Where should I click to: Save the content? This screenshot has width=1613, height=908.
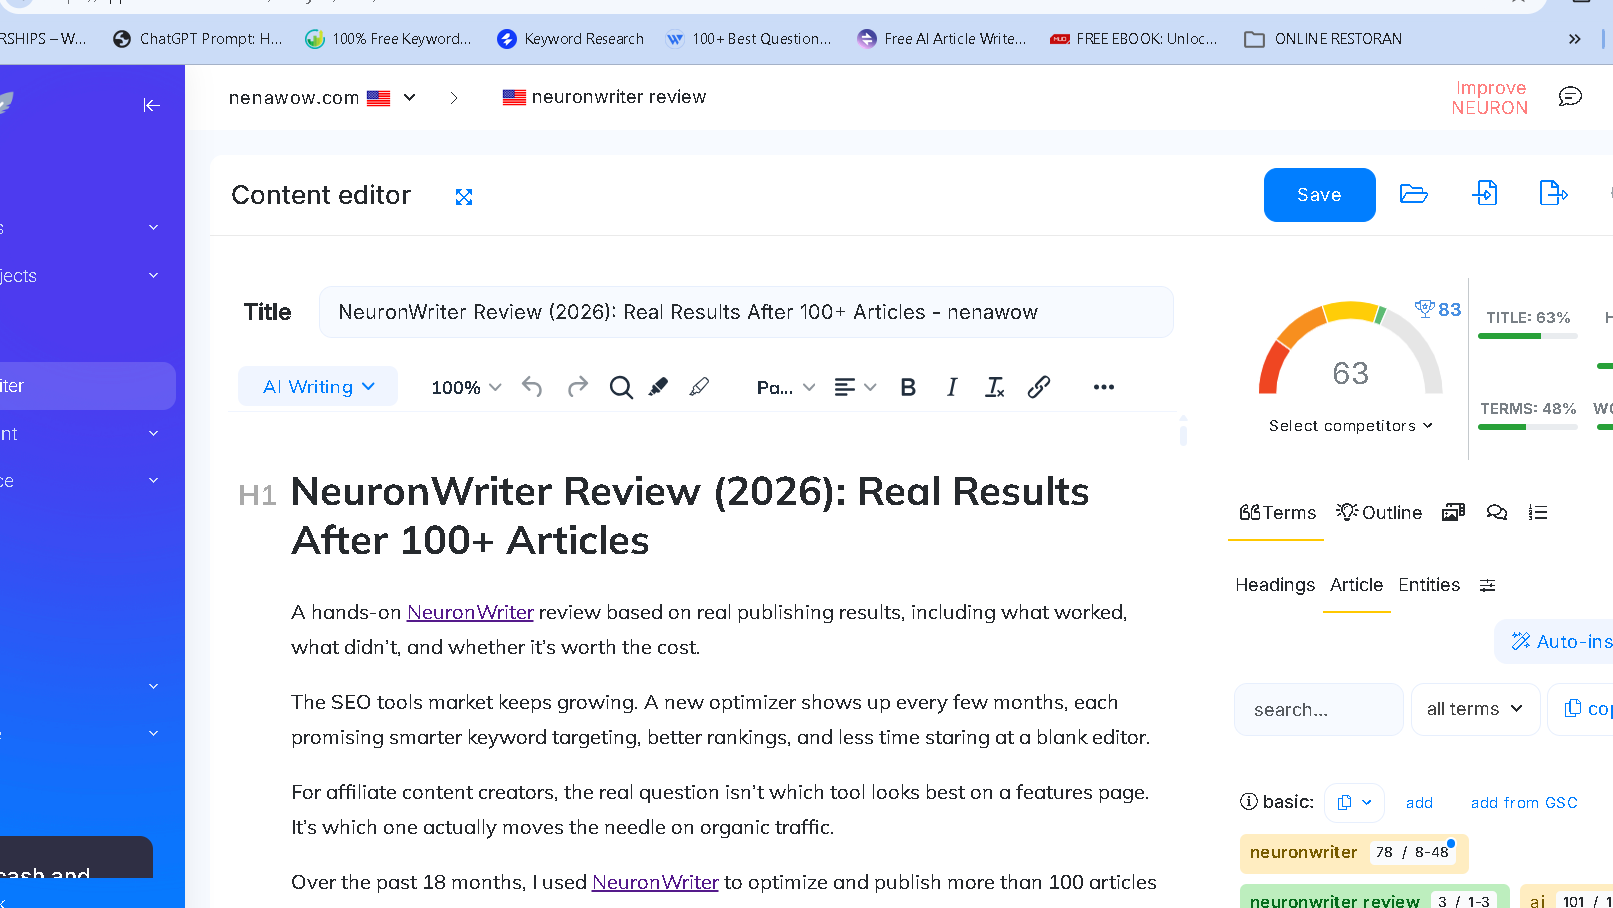[x=1319, y=195]
